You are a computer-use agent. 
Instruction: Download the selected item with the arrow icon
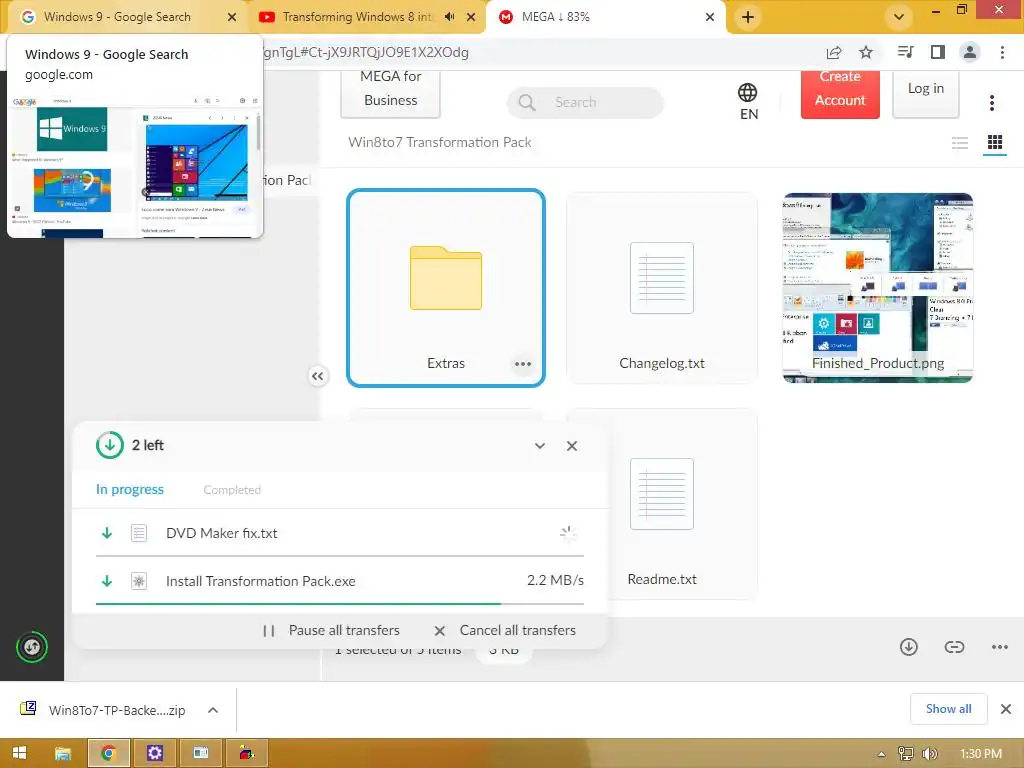click(909, 647)
